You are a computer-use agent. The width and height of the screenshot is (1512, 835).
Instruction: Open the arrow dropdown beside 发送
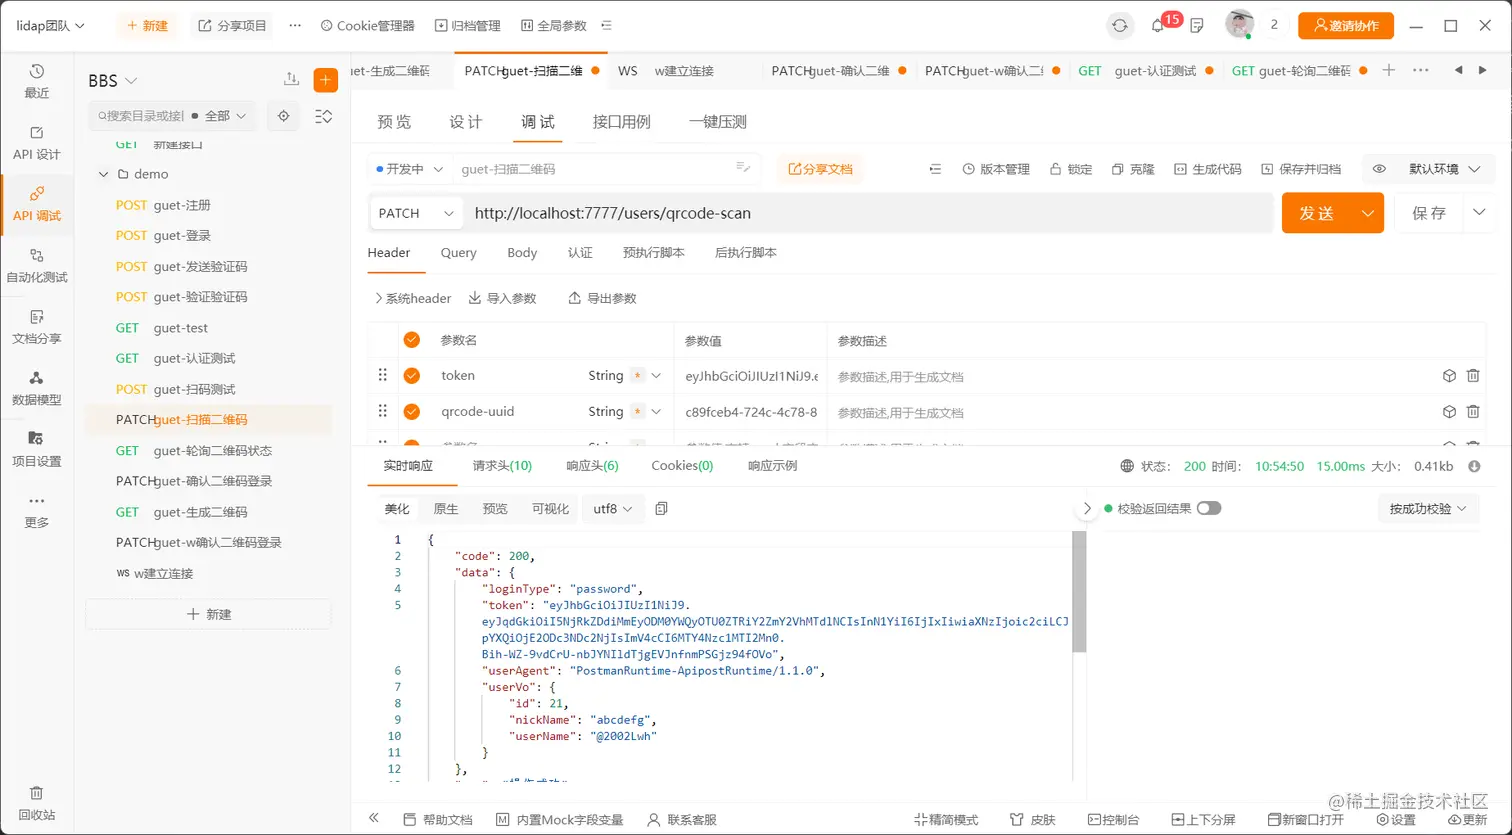tap(1368, 213)
